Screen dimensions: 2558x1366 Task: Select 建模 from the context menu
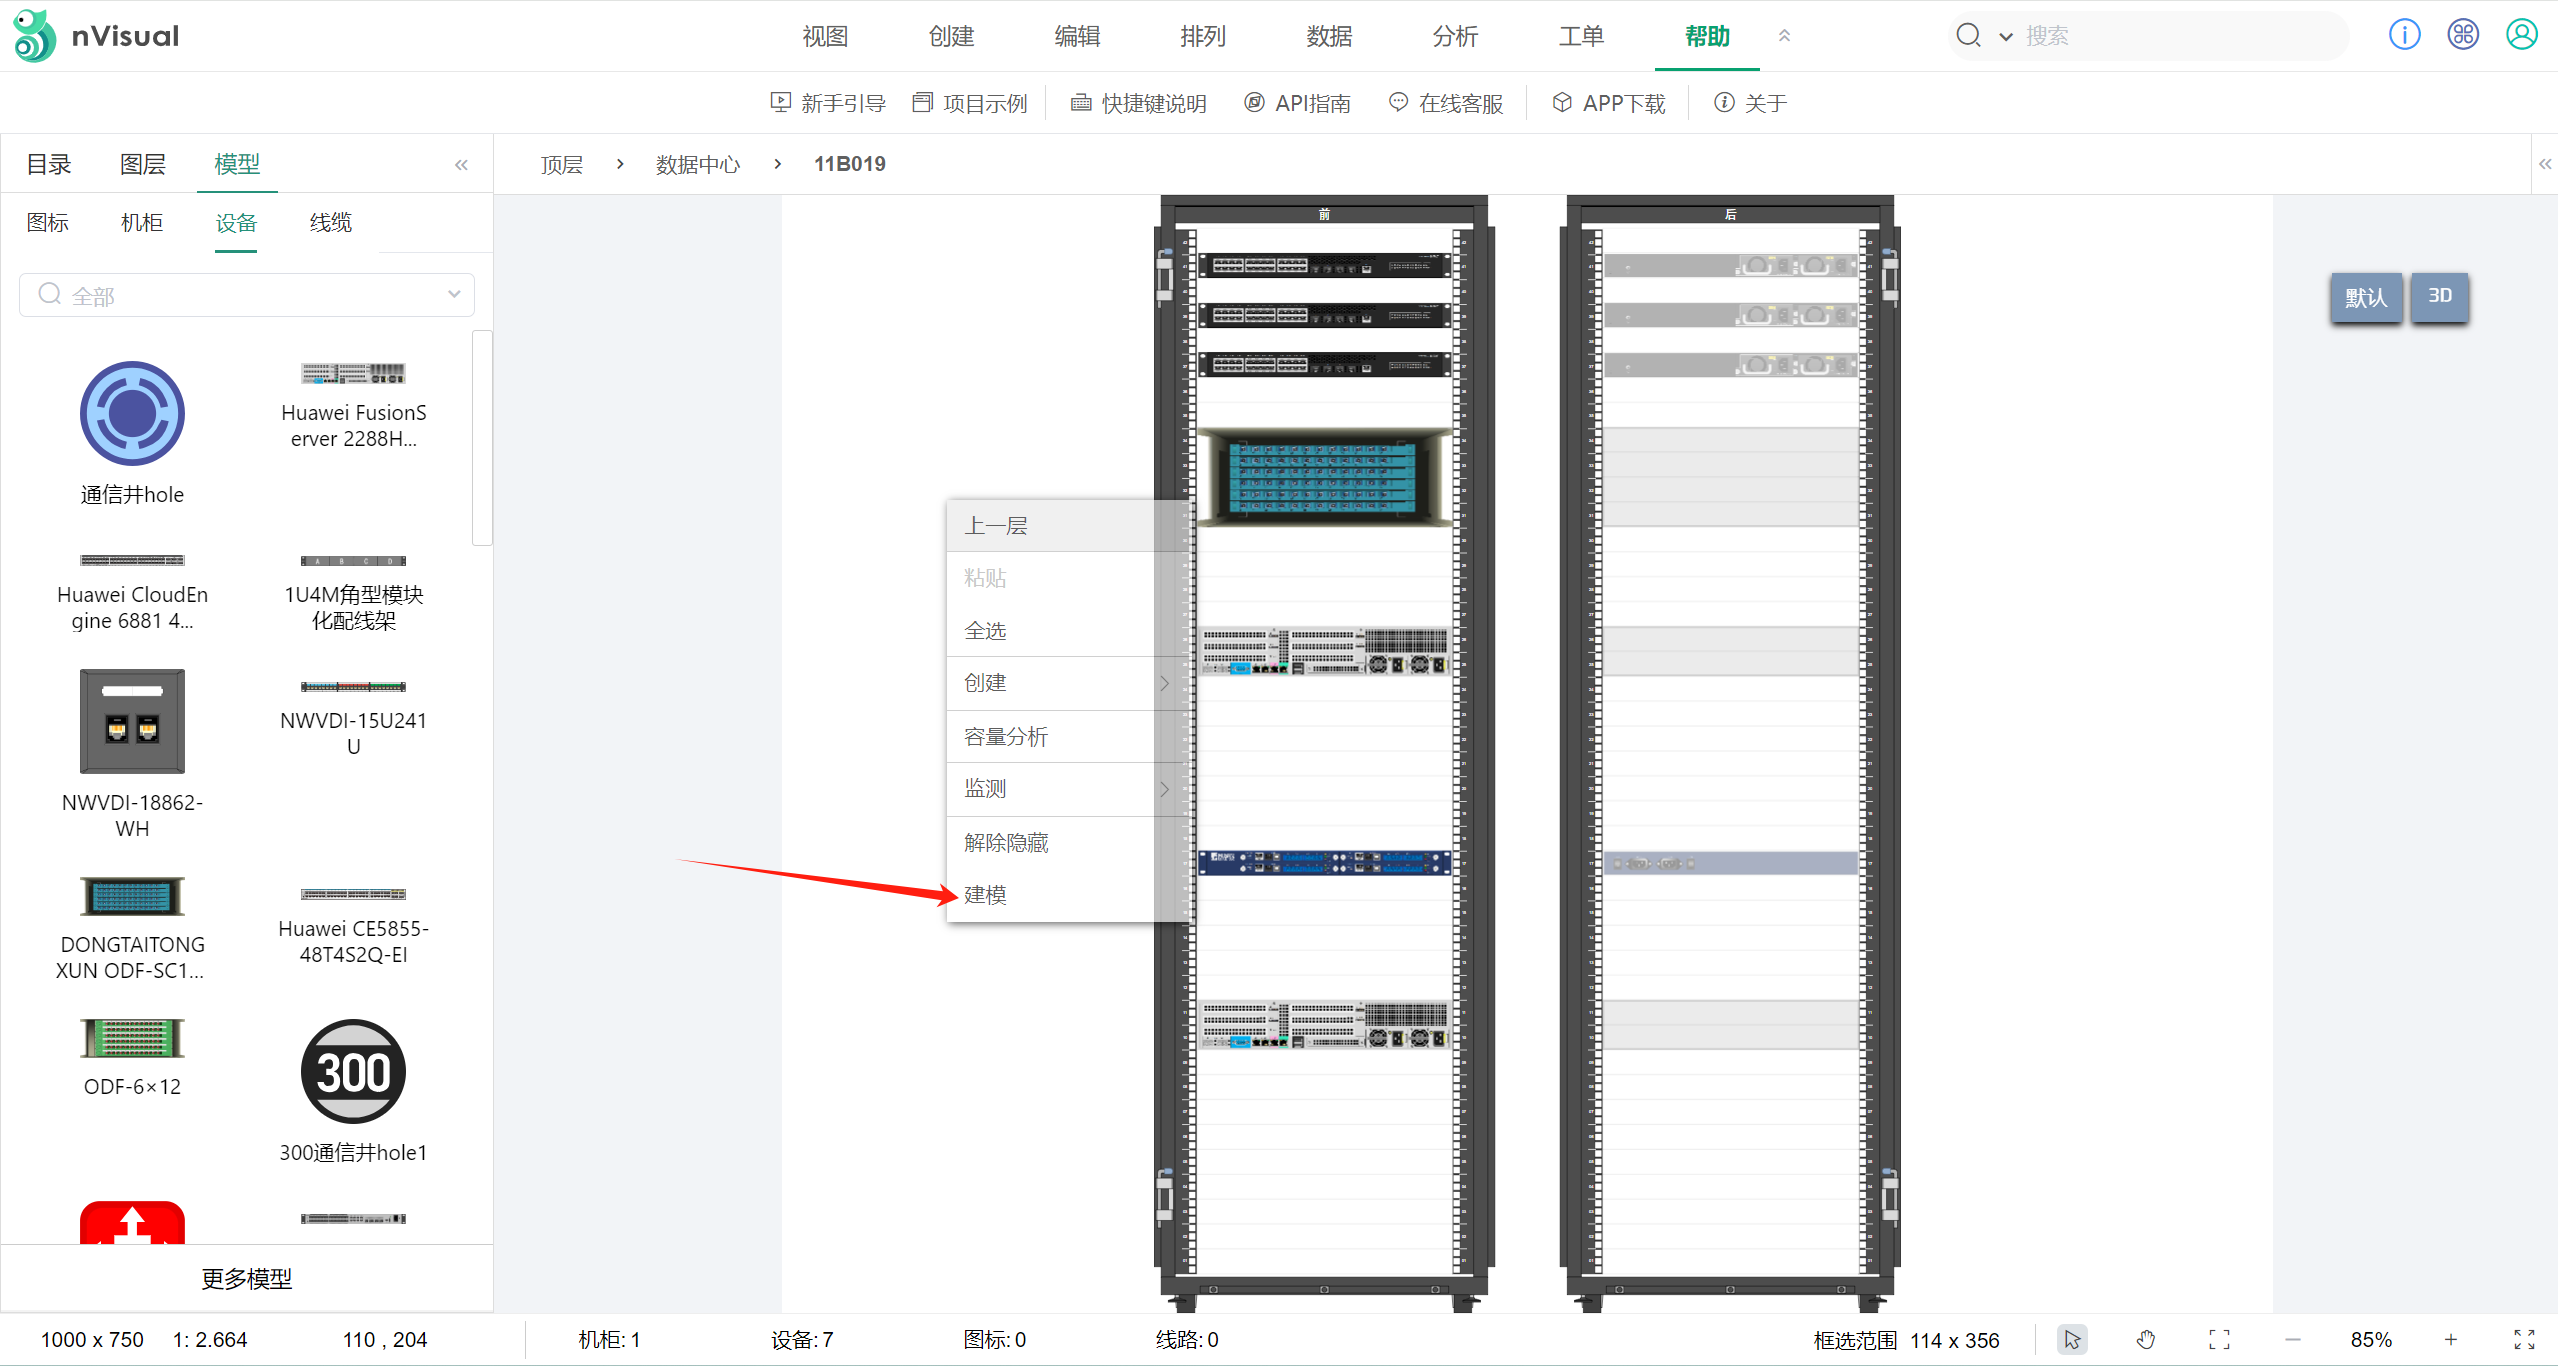(986, 895)
